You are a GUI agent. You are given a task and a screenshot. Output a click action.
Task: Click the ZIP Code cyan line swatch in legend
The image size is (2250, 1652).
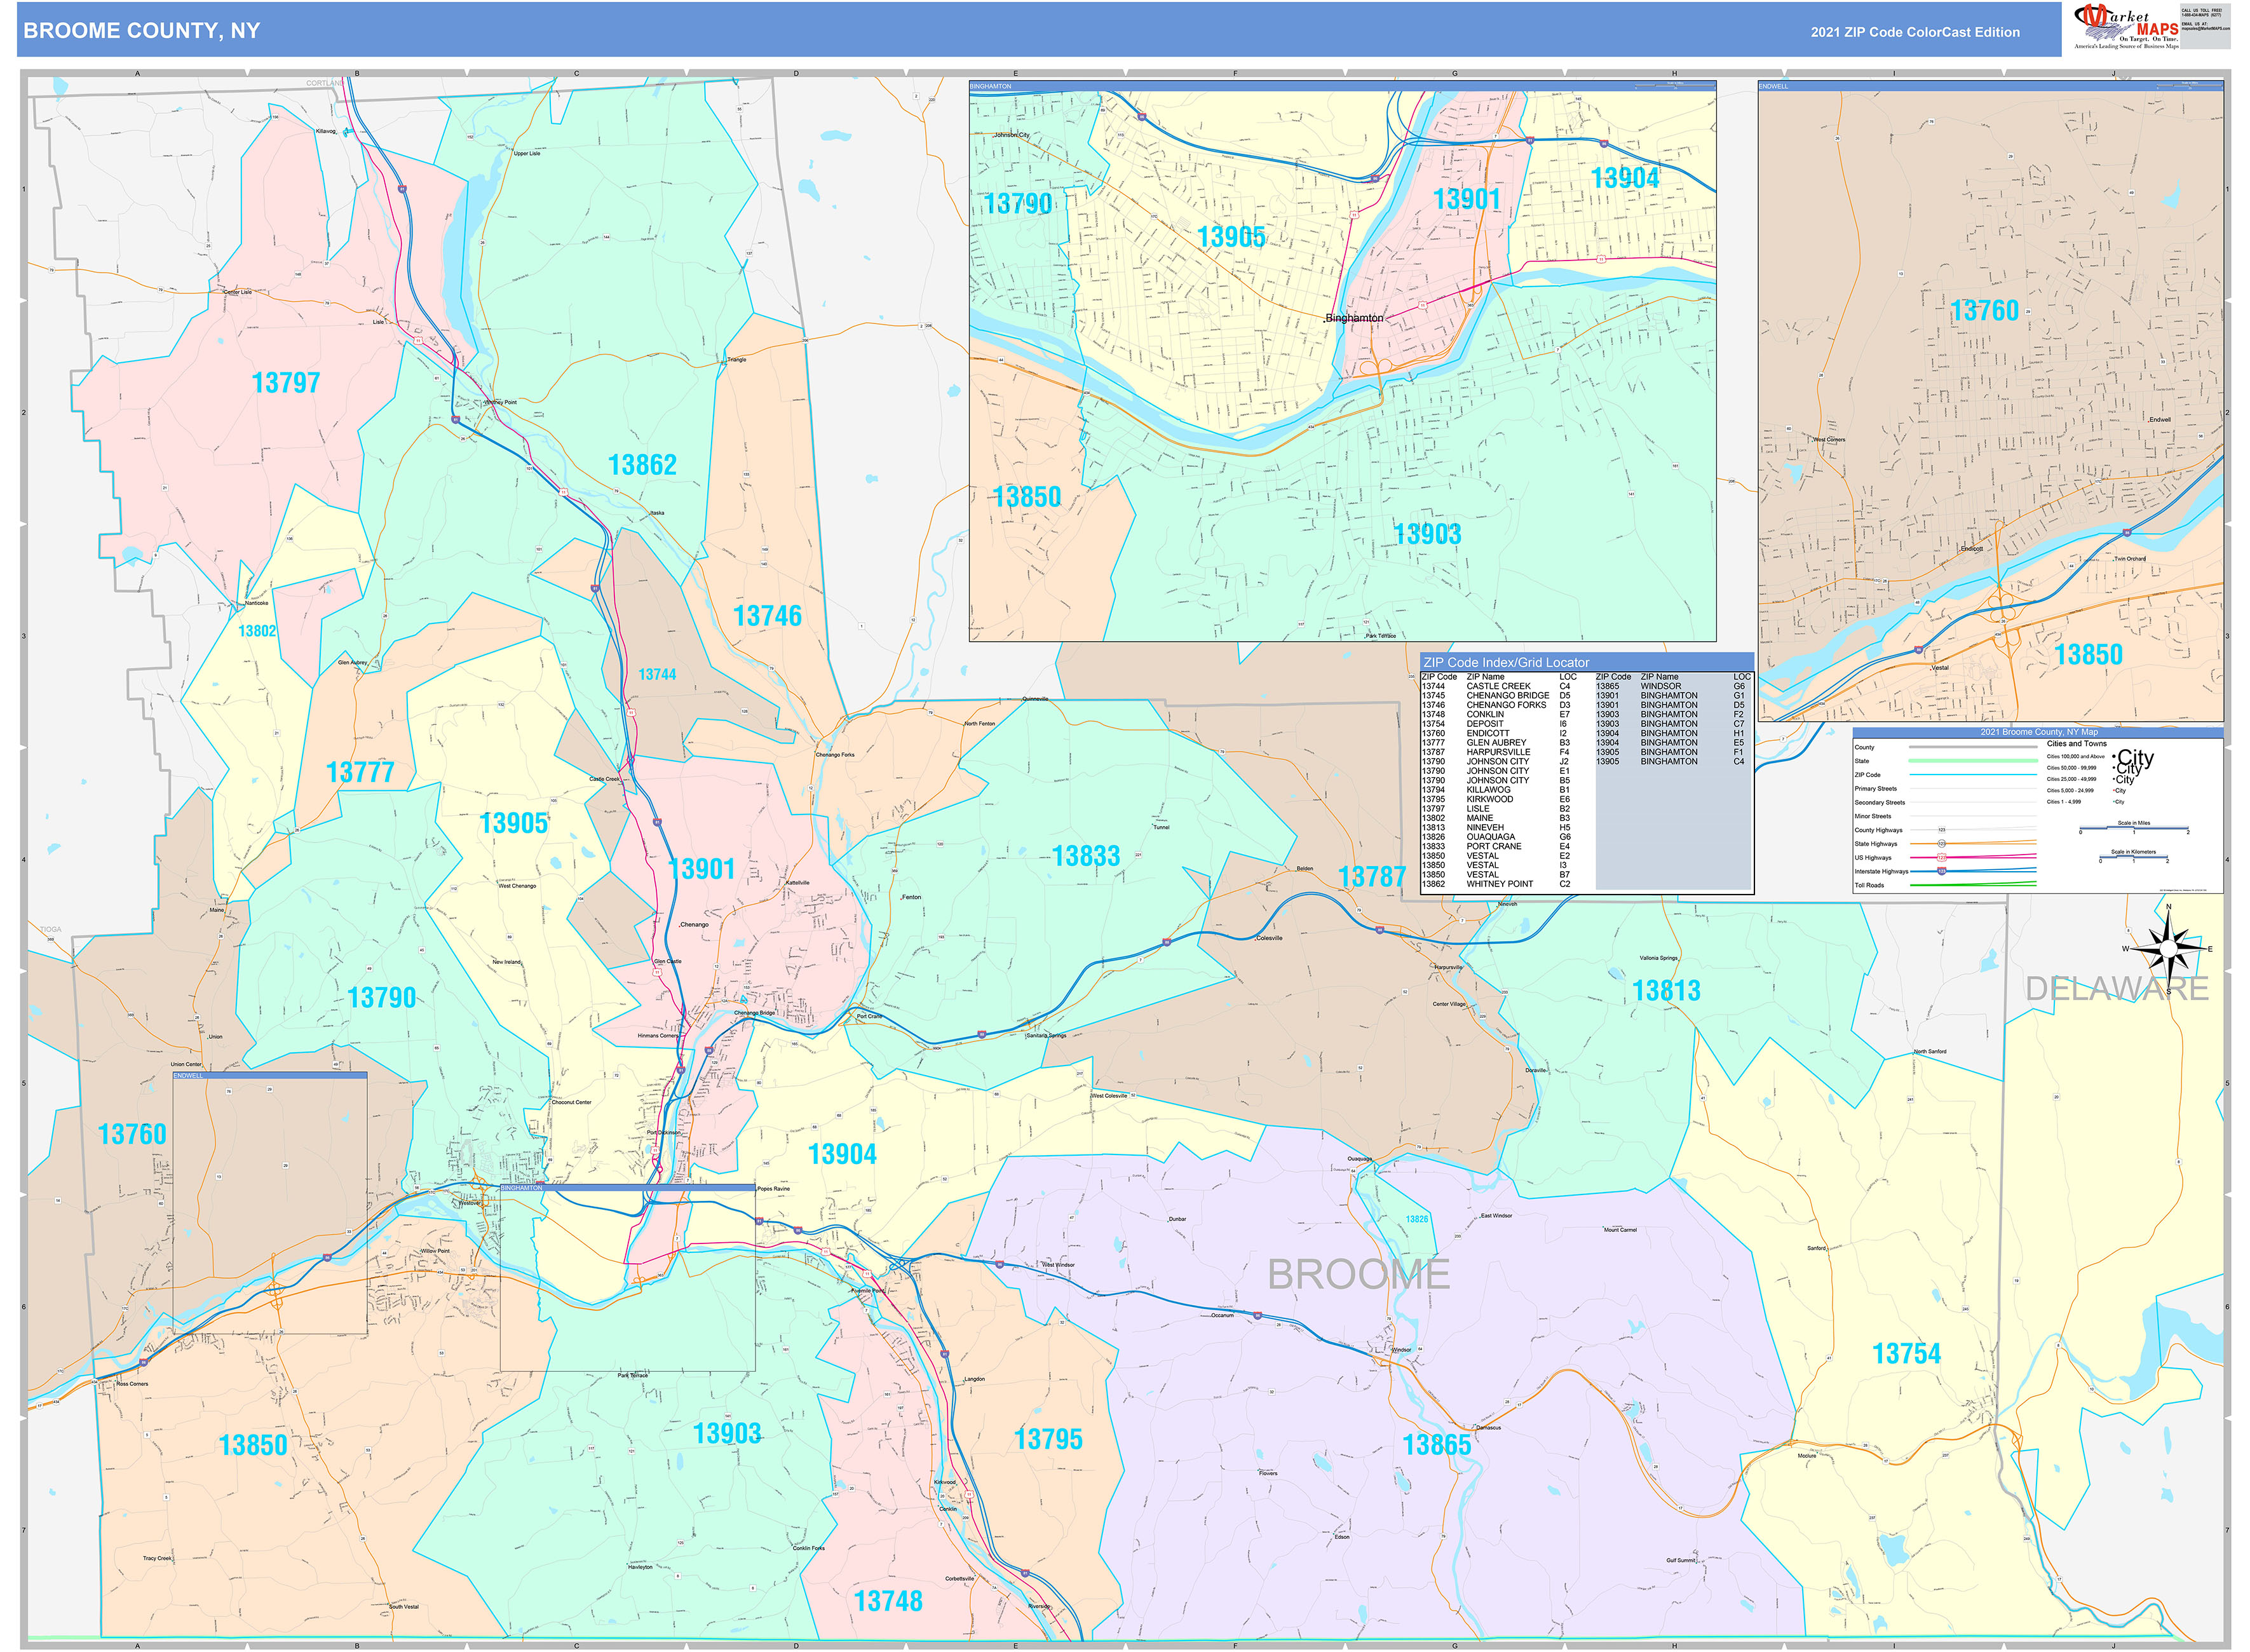(1972, 775)
